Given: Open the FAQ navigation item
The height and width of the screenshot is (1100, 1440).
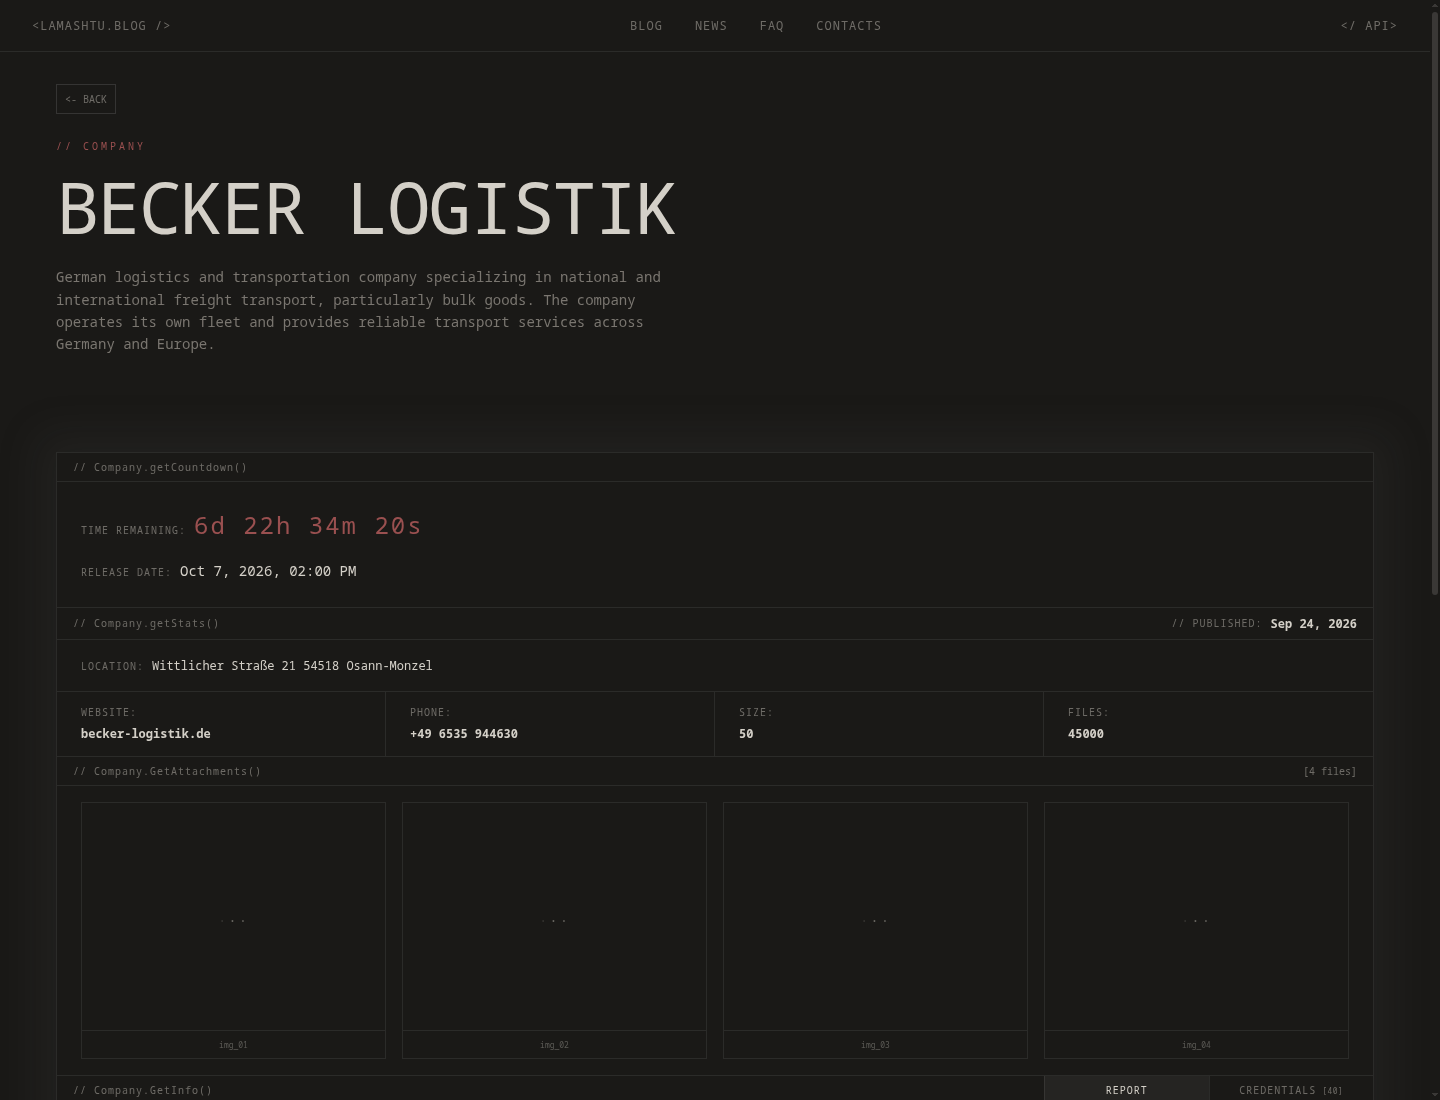Looking at the screenshot, I should (772, 26).
